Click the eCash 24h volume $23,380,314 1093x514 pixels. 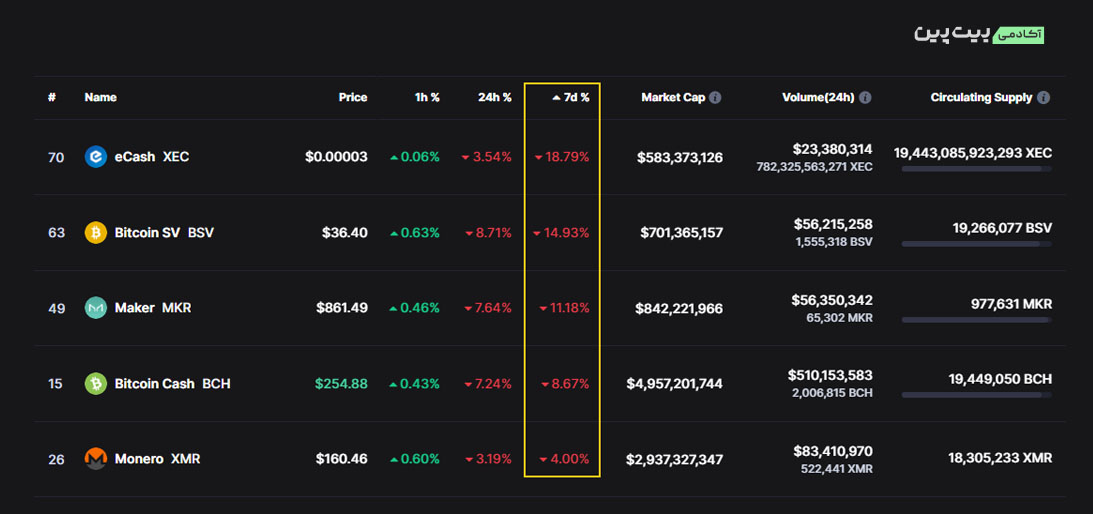tap(832, 149)
